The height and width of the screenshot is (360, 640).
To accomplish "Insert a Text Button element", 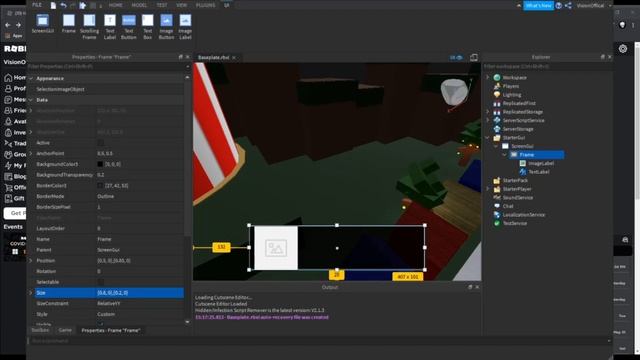I will (x=129, y=27).
